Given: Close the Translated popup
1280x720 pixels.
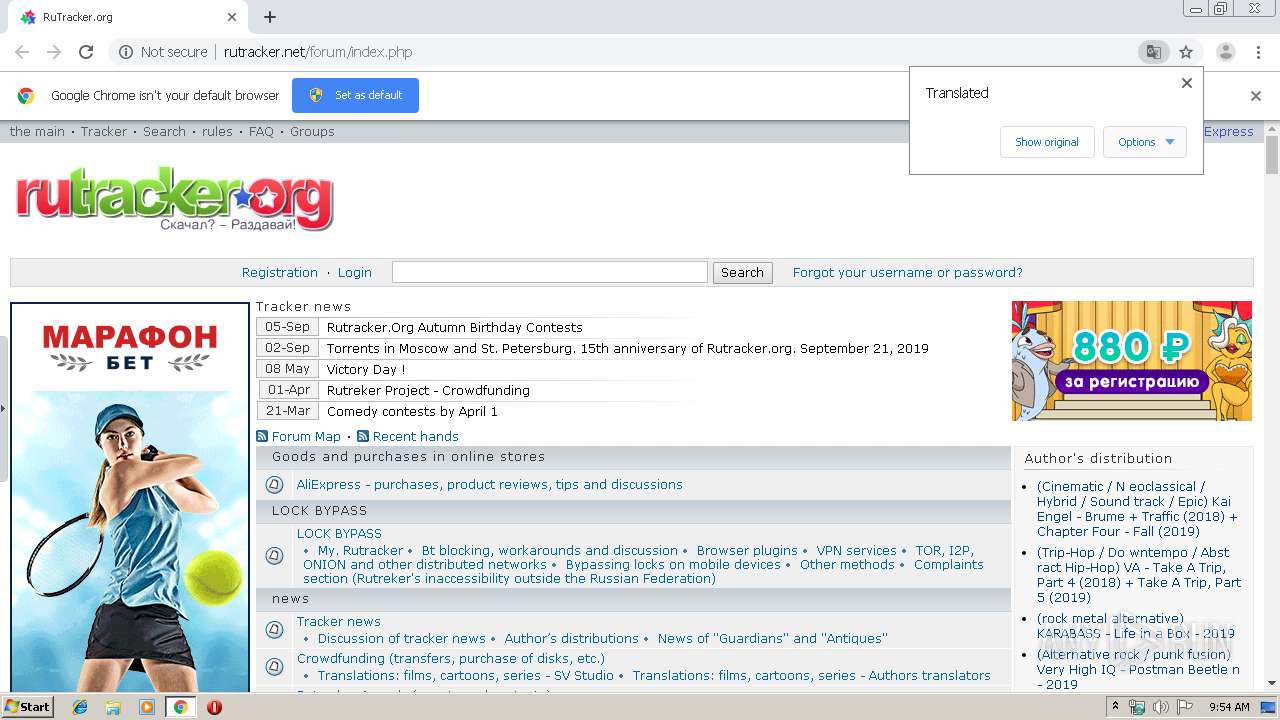Looking at the screenshot, I should [x=1187, y=83].
